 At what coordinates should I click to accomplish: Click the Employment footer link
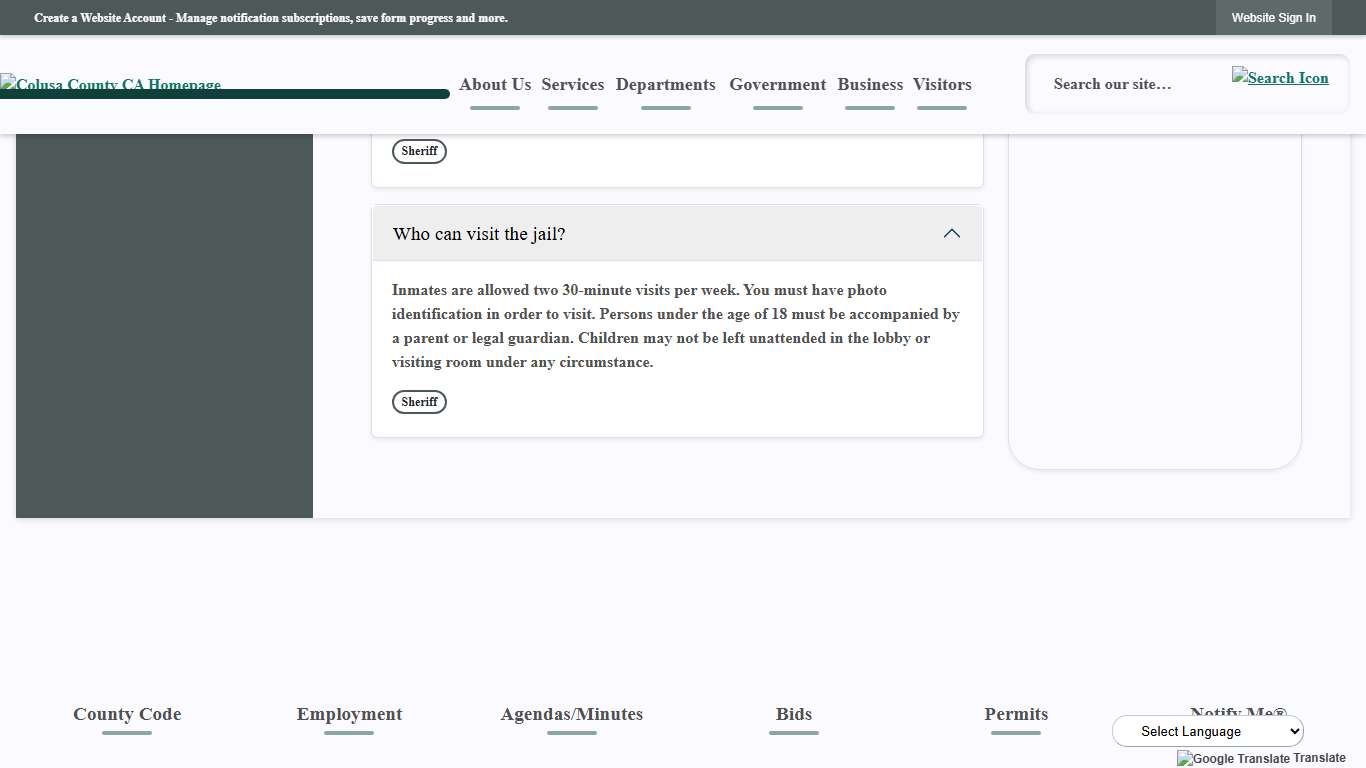(349, 714)
